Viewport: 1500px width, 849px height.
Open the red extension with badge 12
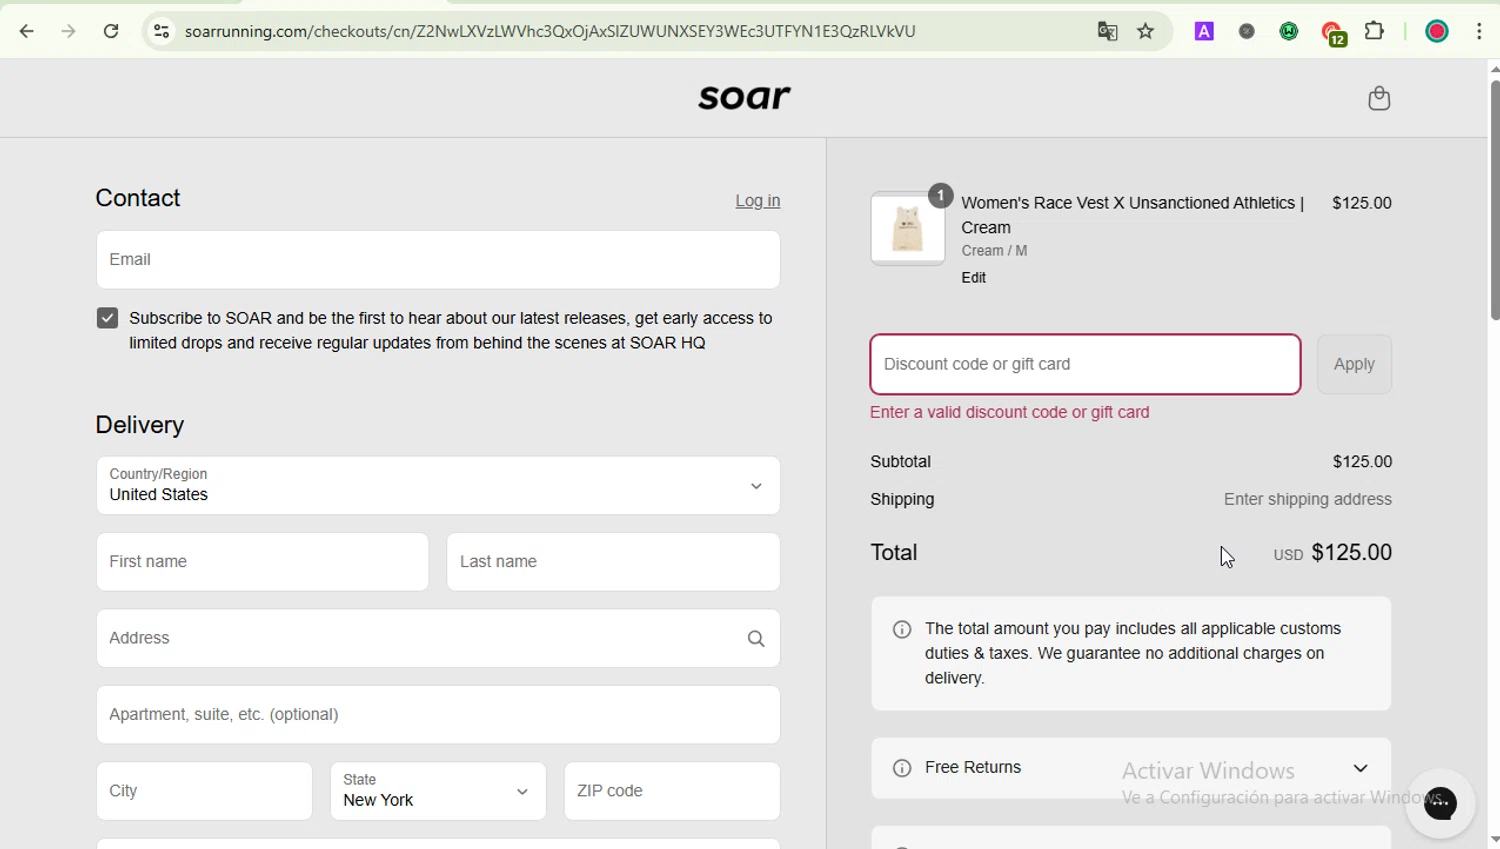pos(1333,34)
